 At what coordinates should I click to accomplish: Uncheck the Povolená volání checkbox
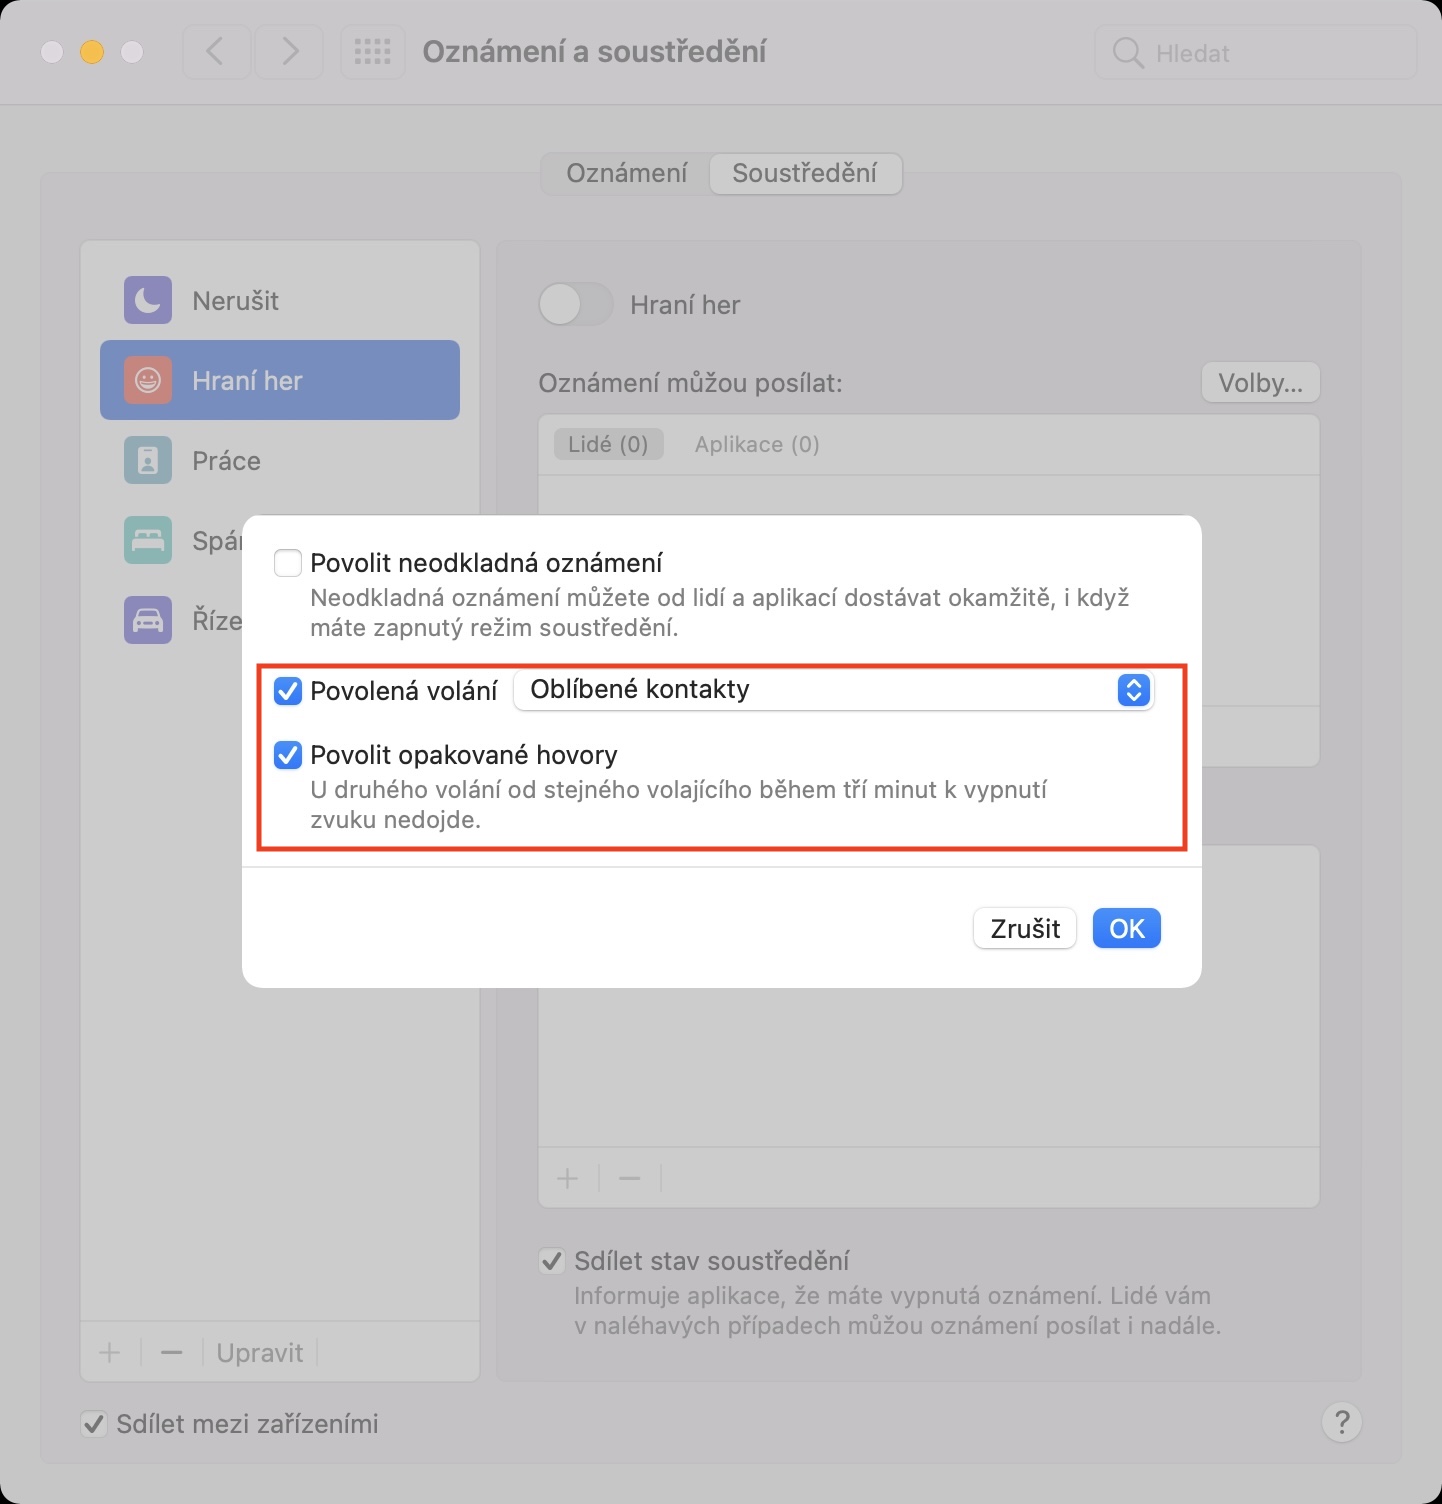tap(288, 690)
